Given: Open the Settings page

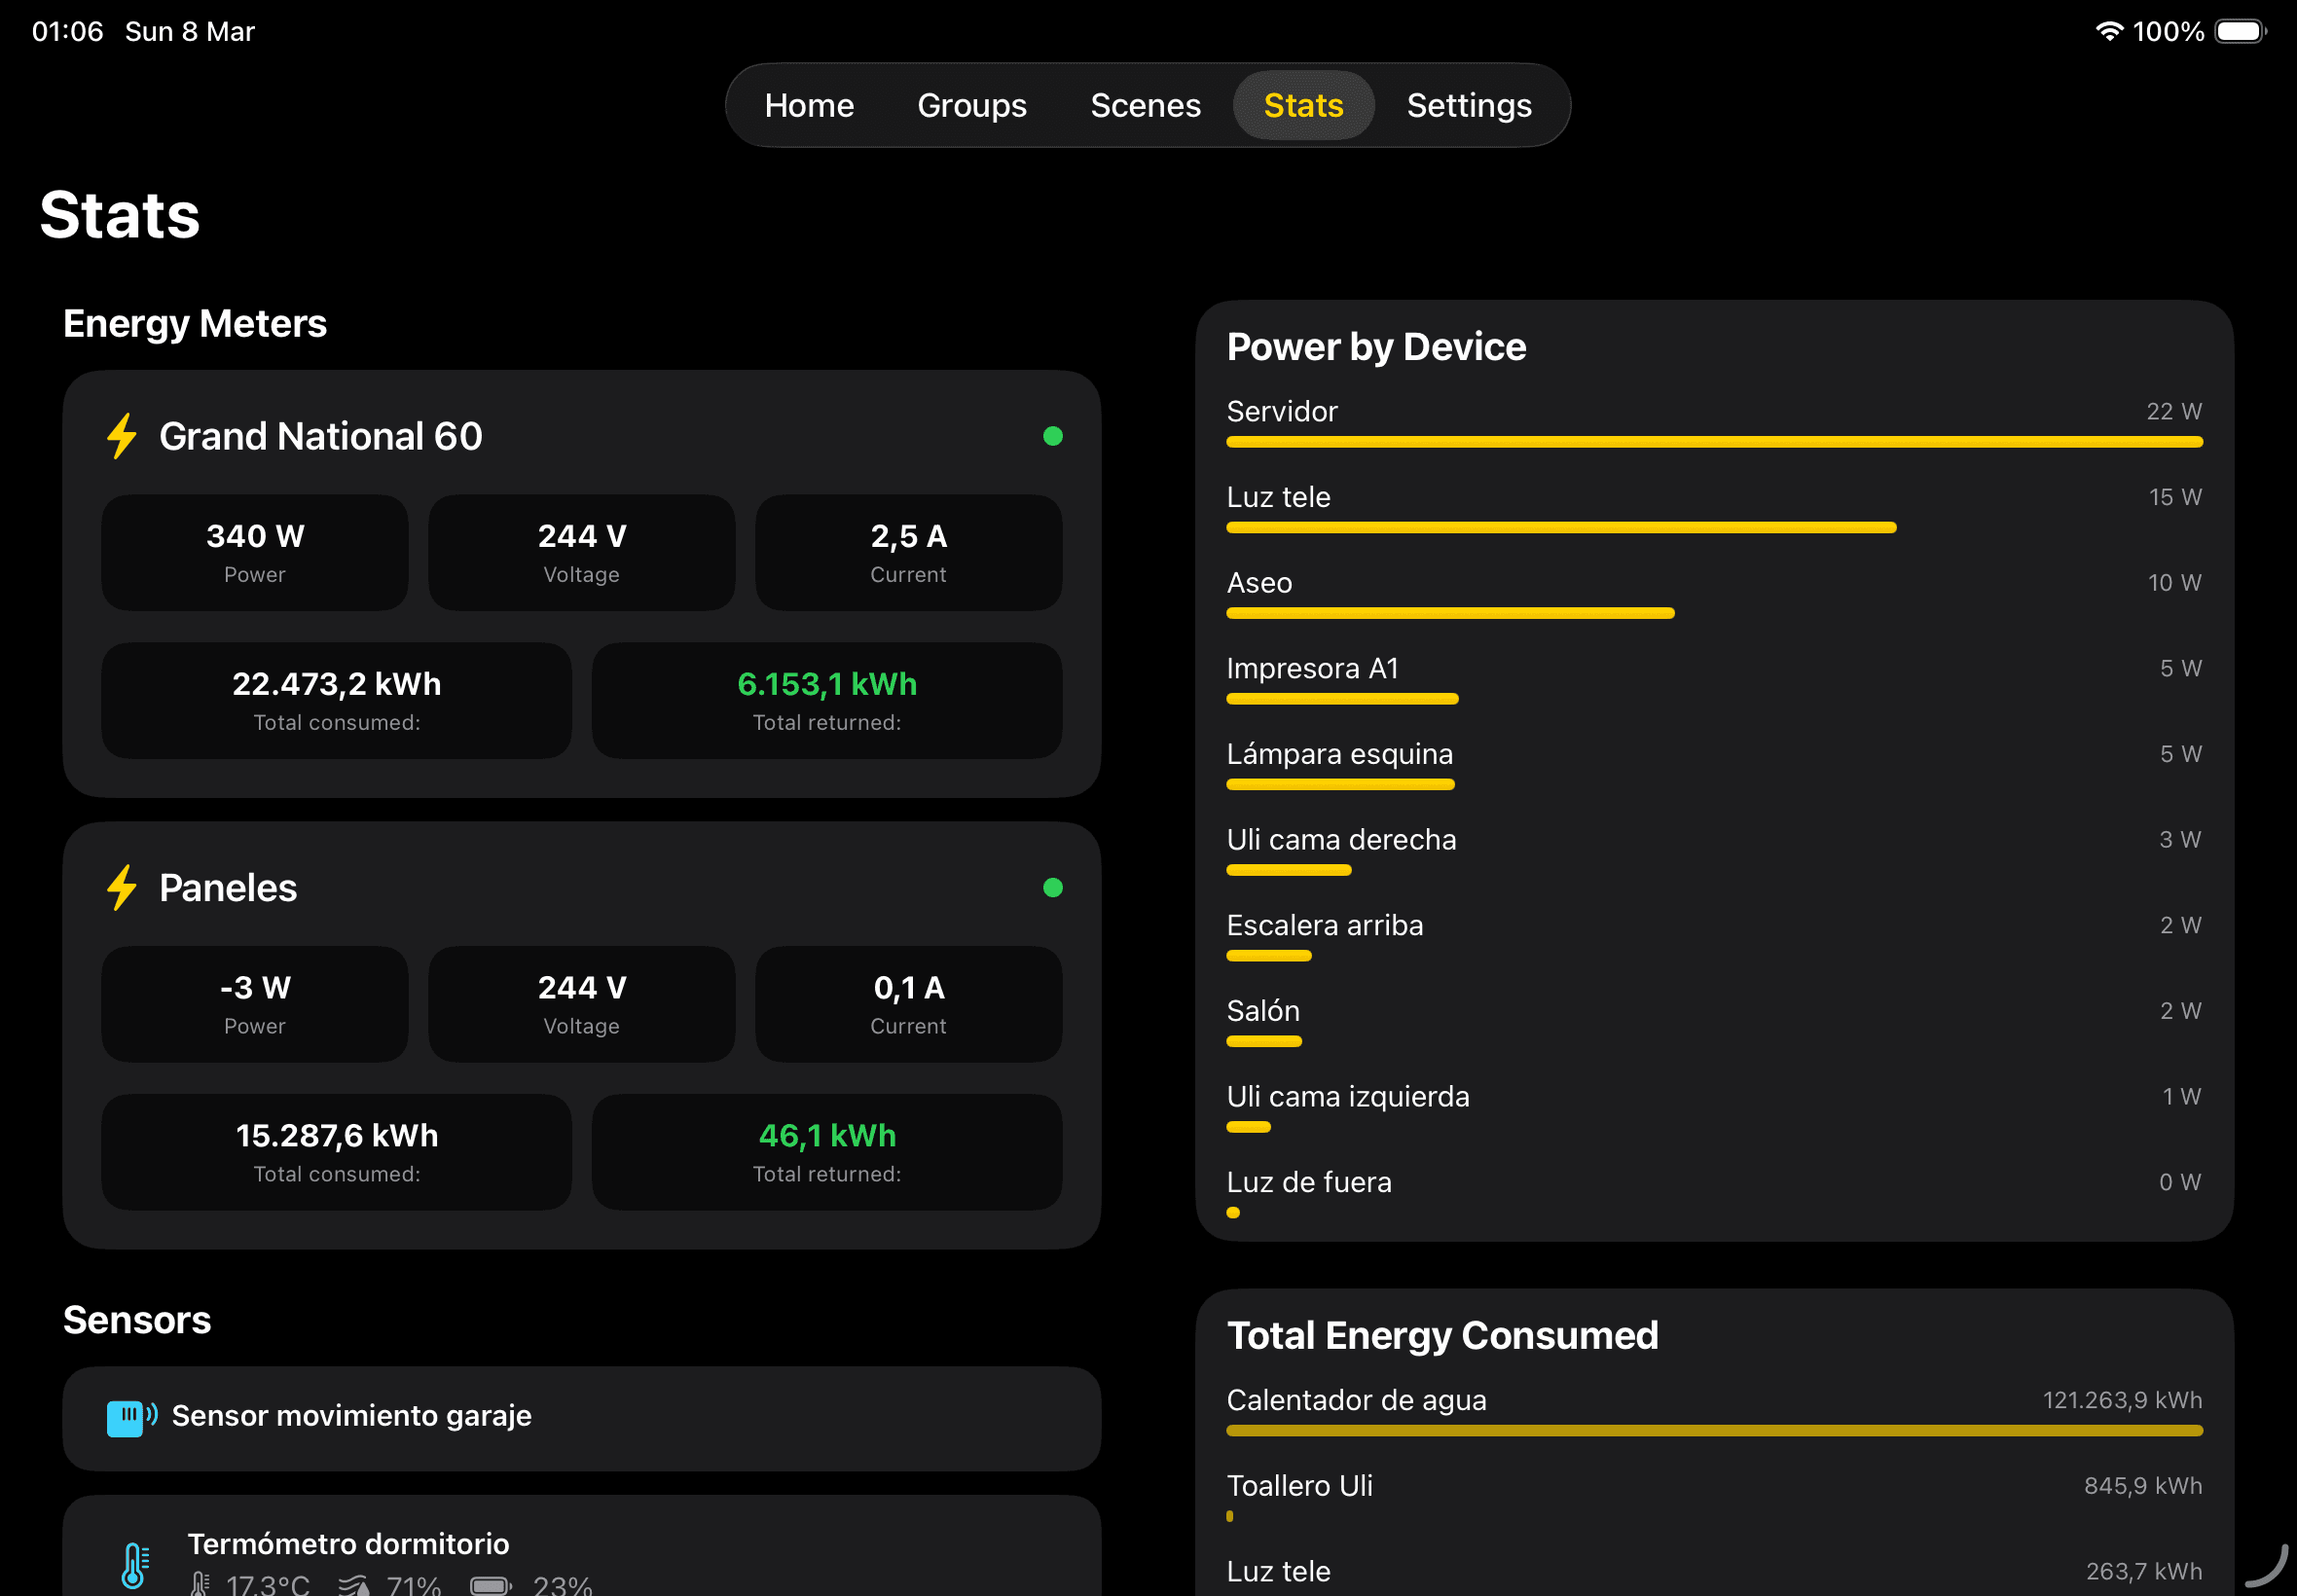Looking at the screenshot, I should (x=1468, y=105).
